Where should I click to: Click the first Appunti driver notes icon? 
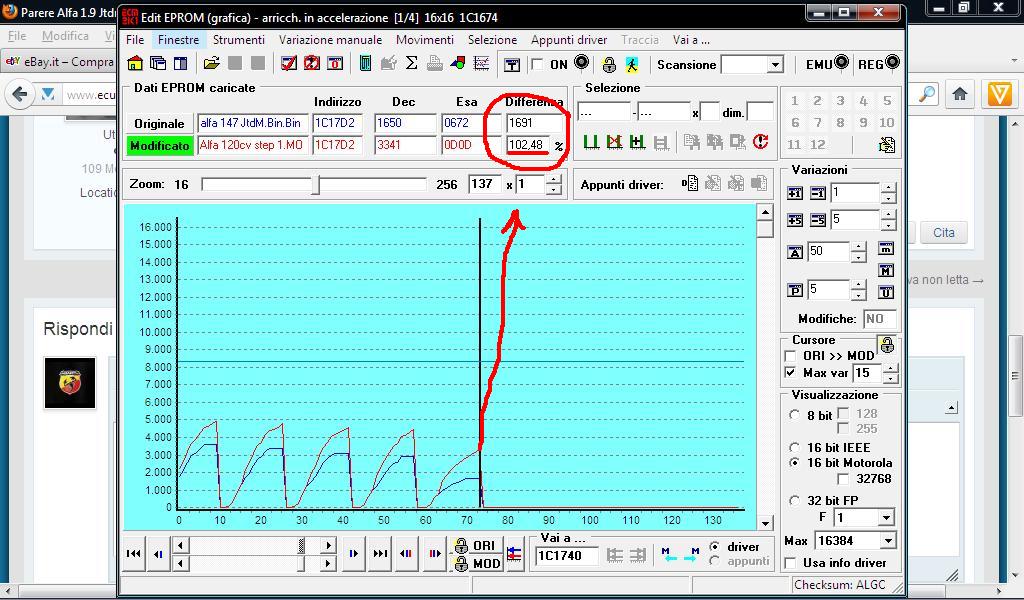click(690, 183)
